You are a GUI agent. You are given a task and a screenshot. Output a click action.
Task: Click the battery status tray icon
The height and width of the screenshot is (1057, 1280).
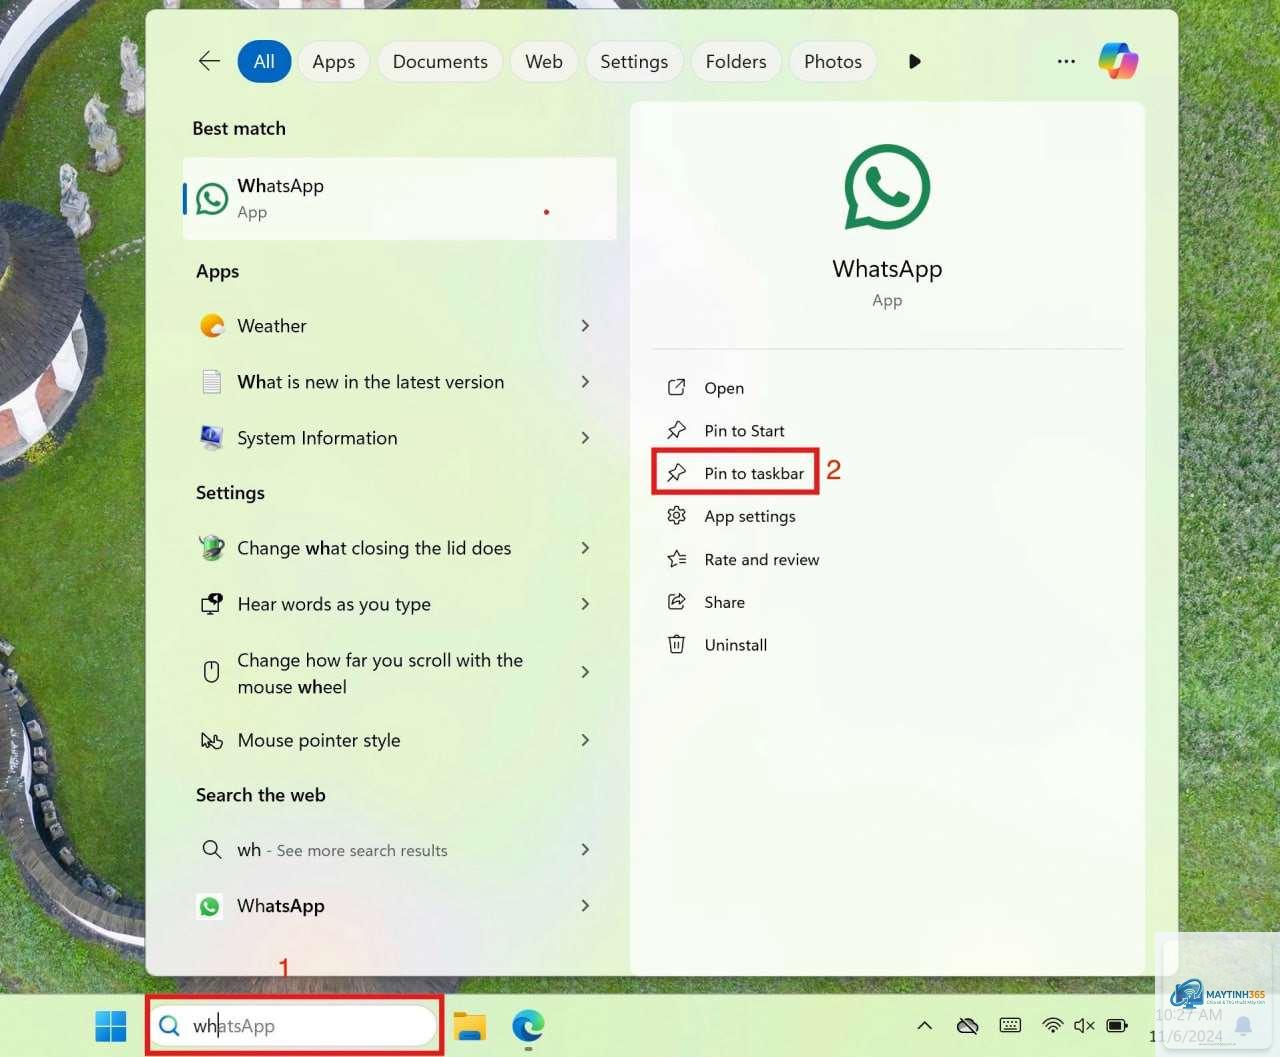(x=1117, y=1025)
